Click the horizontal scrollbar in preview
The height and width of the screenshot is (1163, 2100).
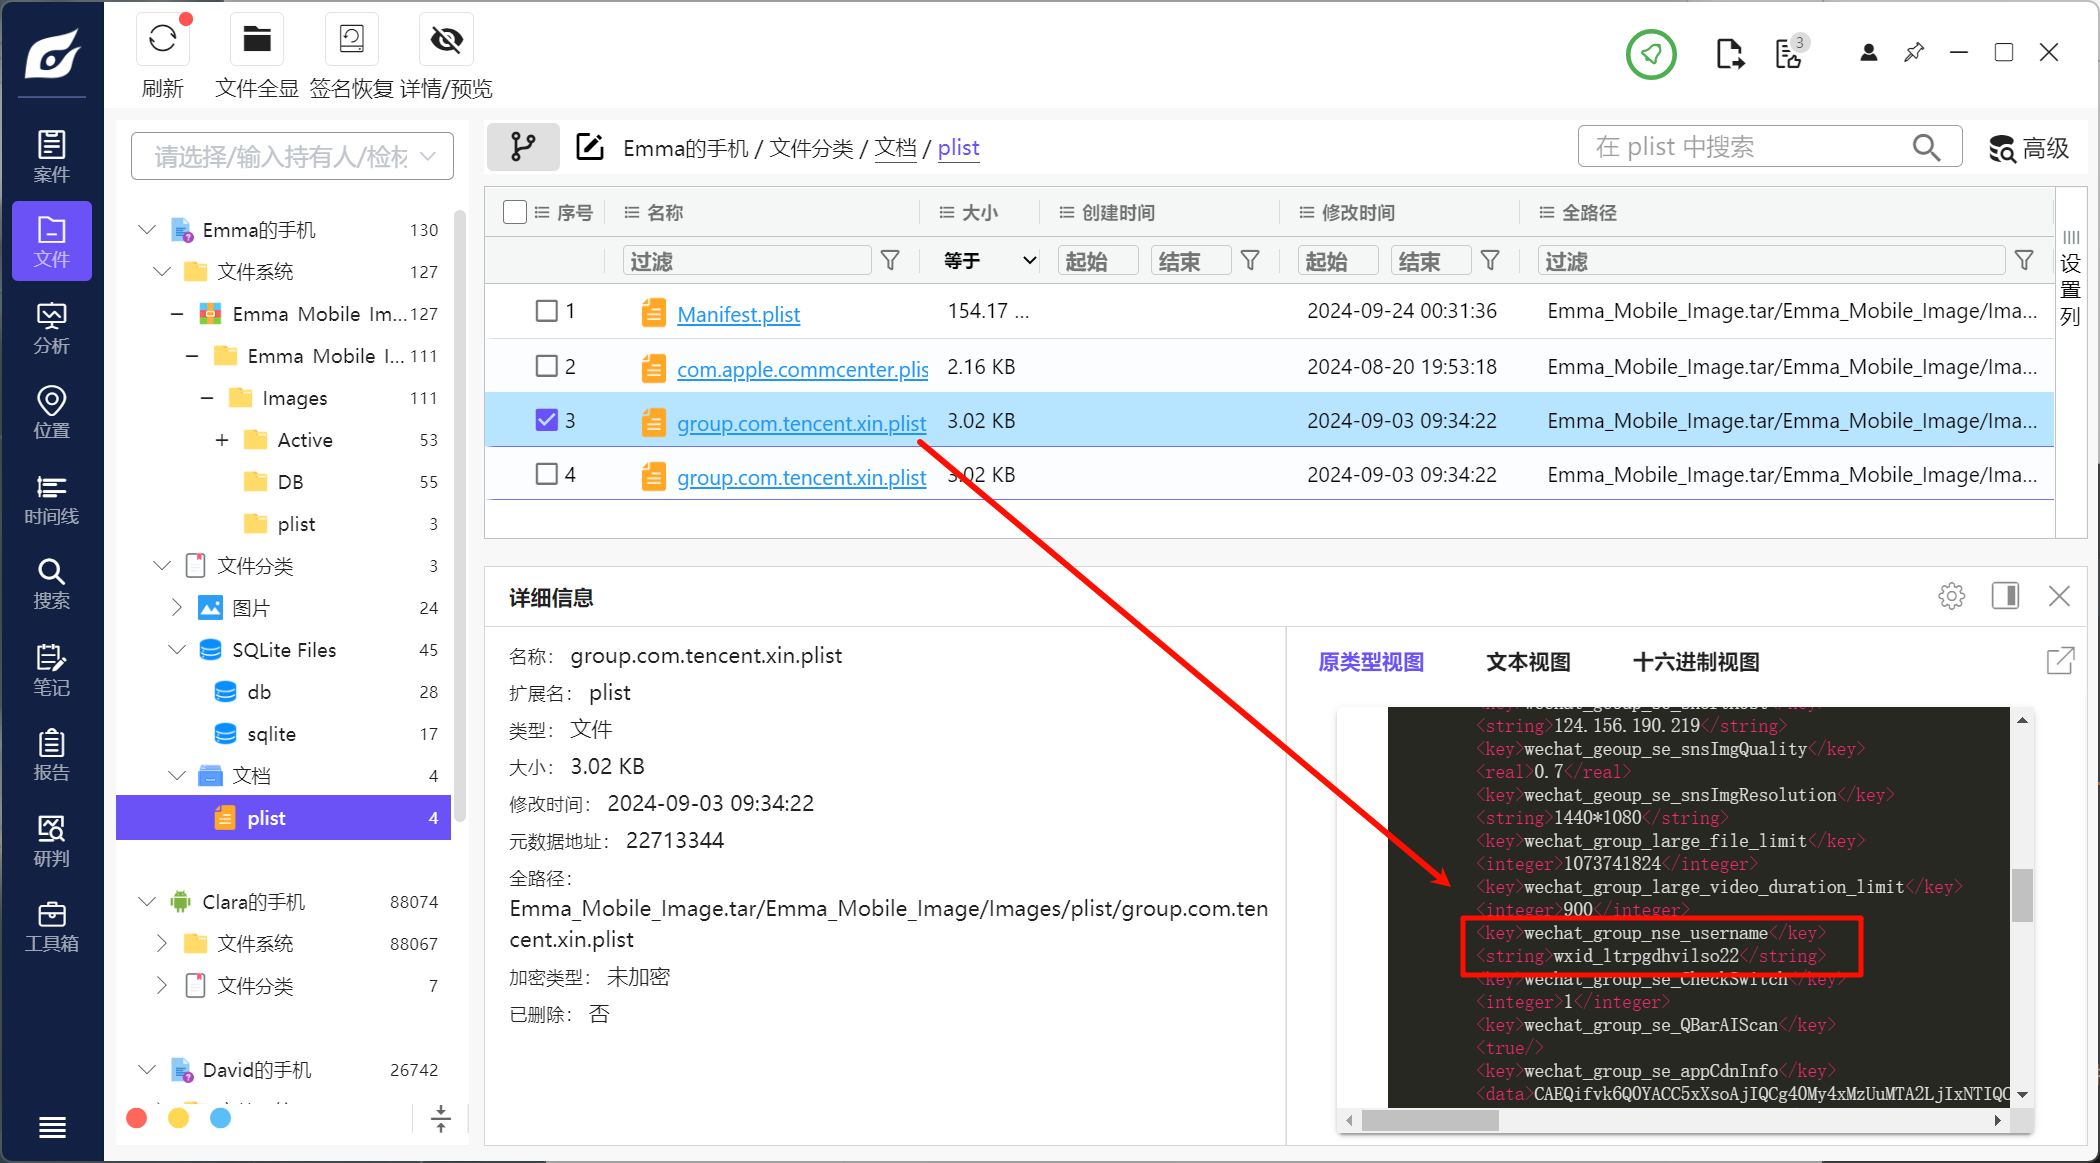1430,1120
